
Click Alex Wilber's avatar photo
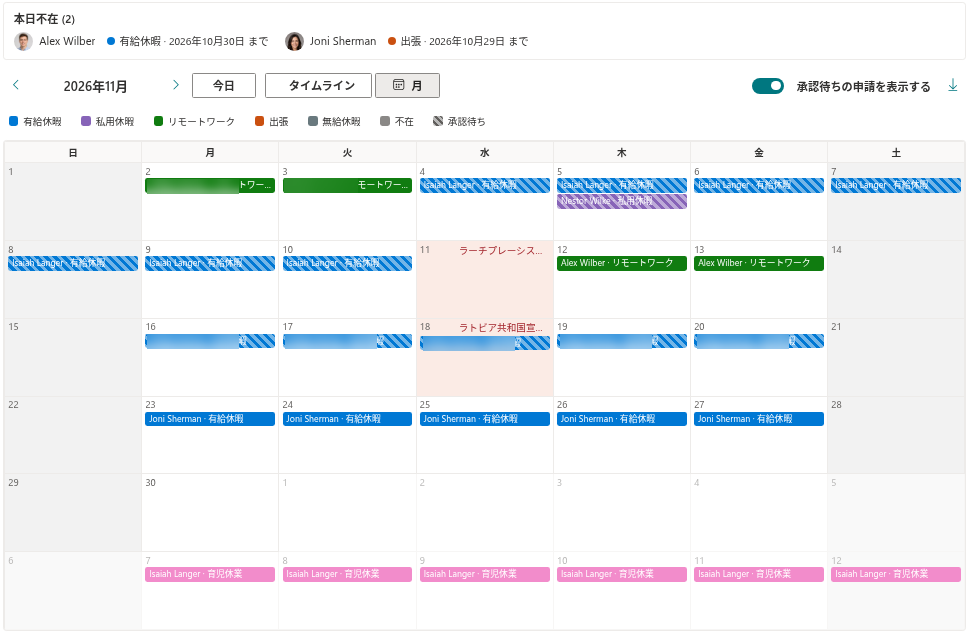click(24, 41)
